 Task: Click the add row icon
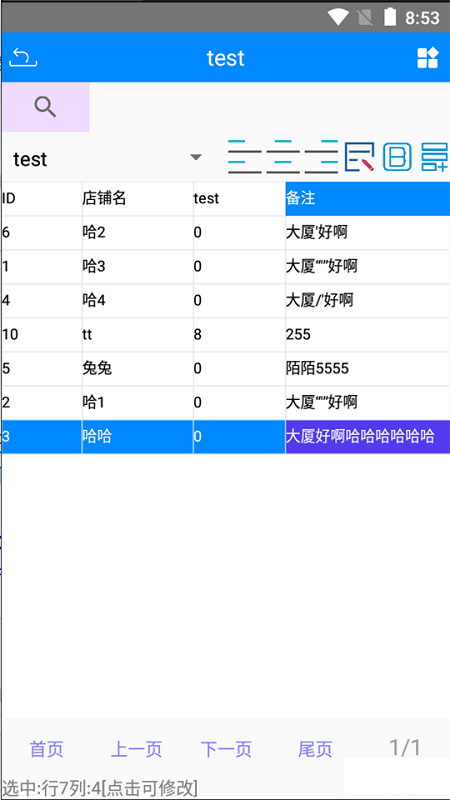[x=434, y=156]
